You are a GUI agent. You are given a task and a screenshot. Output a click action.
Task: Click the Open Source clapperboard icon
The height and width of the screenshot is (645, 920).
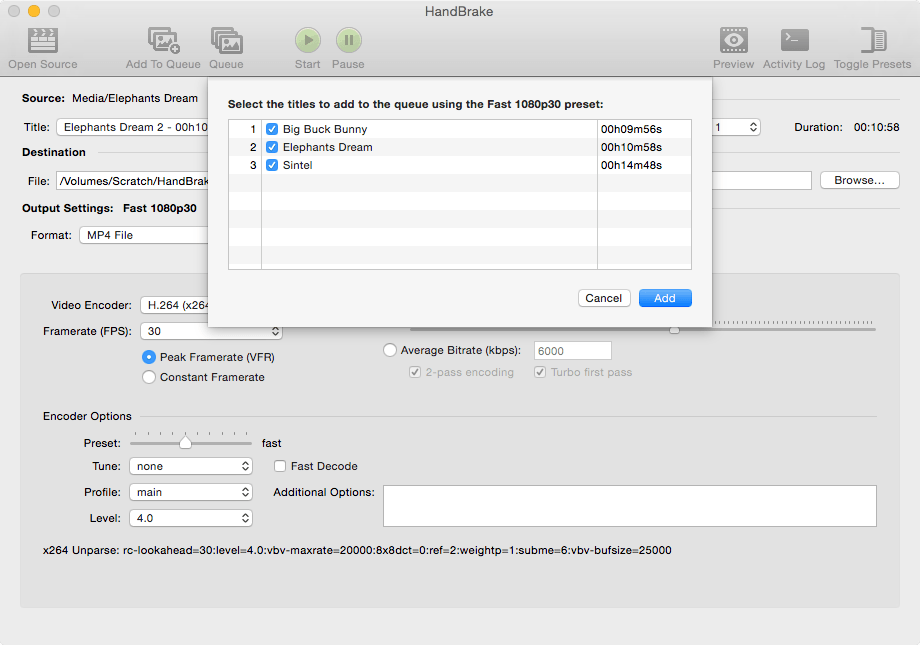42,40
